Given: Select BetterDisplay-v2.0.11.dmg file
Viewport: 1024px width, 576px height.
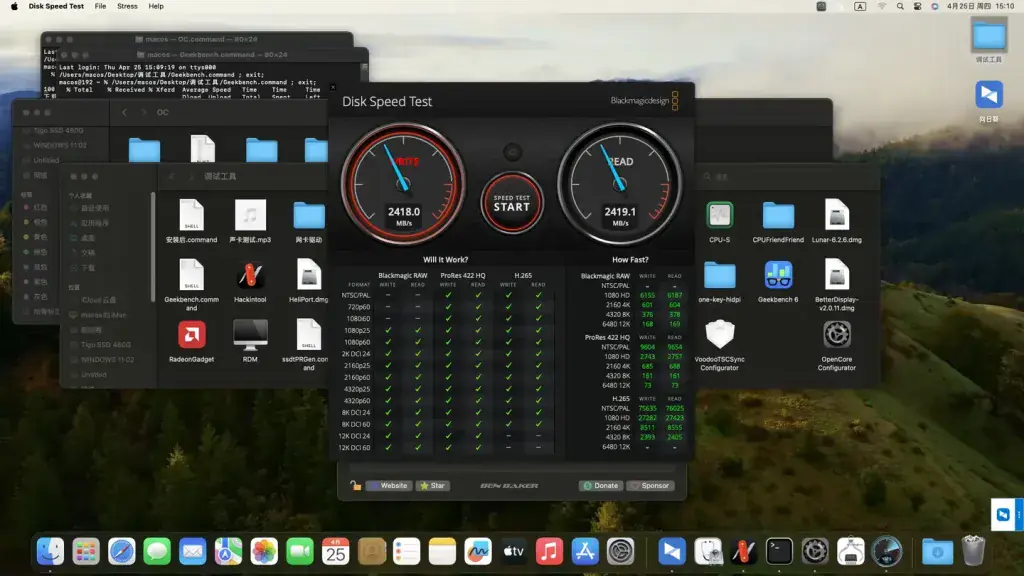Looking at the screenshot, I should (x=837, y=285).
